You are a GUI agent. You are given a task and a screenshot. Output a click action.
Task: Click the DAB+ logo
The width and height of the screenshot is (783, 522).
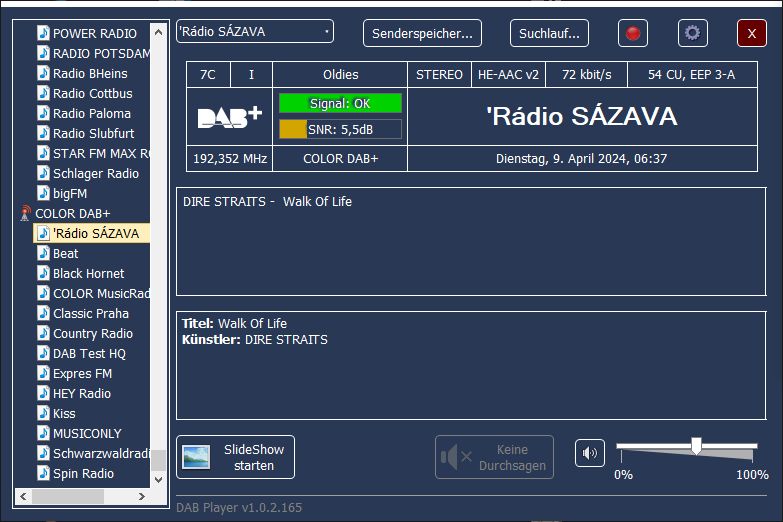pyautogui.click(x=229, y=116)
